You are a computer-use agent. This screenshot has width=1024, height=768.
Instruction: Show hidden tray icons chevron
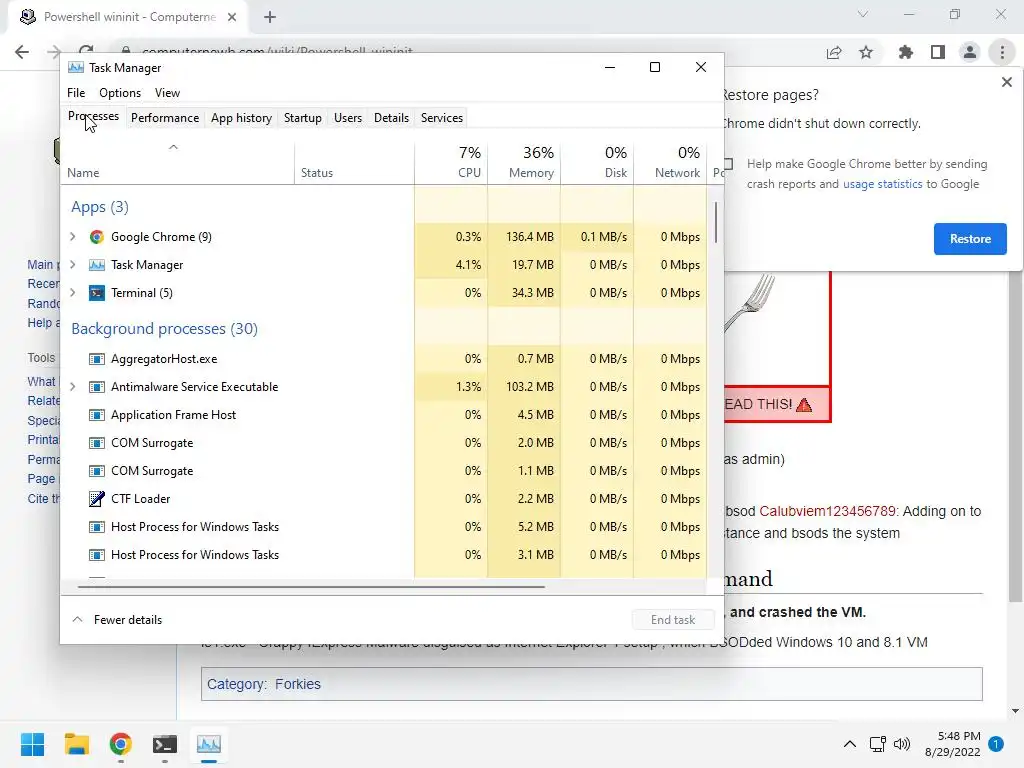click(x=850, y=744)
